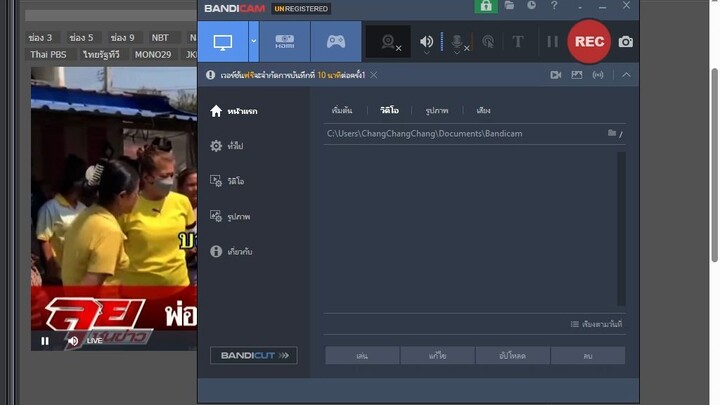The width and height of the screenshot is (720, 405).
Task: Click the เล่น play button
Action: tap(362, 356)
